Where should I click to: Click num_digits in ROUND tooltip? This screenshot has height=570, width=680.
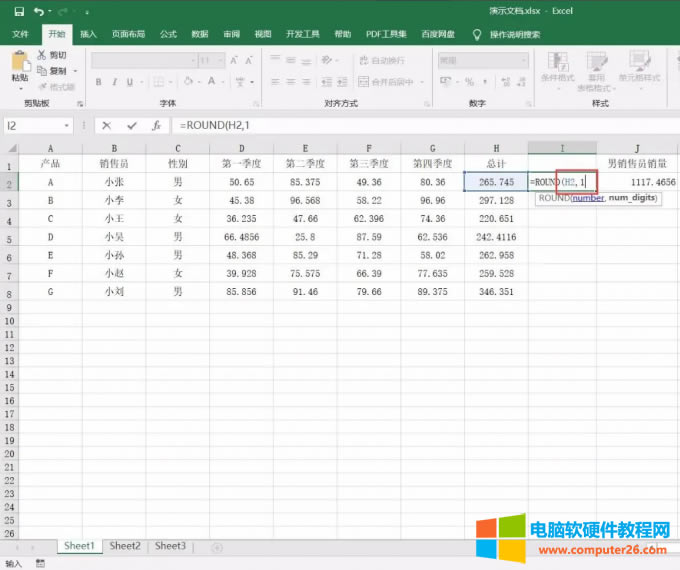(629, 198)
